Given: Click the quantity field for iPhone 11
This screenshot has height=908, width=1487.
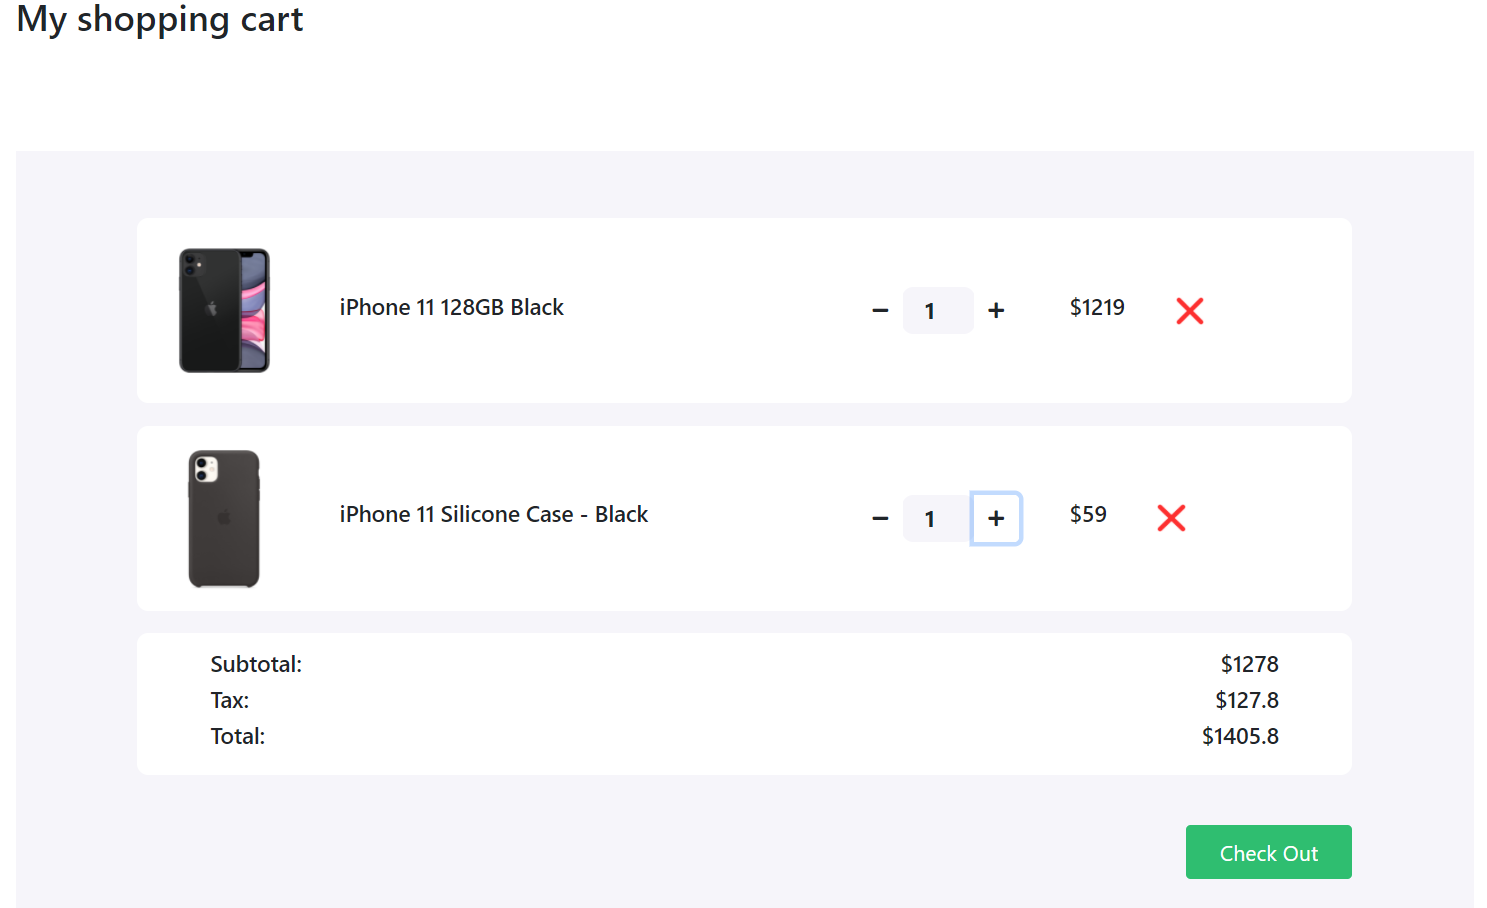Looking at the screenshot, I should click(938, 310).
